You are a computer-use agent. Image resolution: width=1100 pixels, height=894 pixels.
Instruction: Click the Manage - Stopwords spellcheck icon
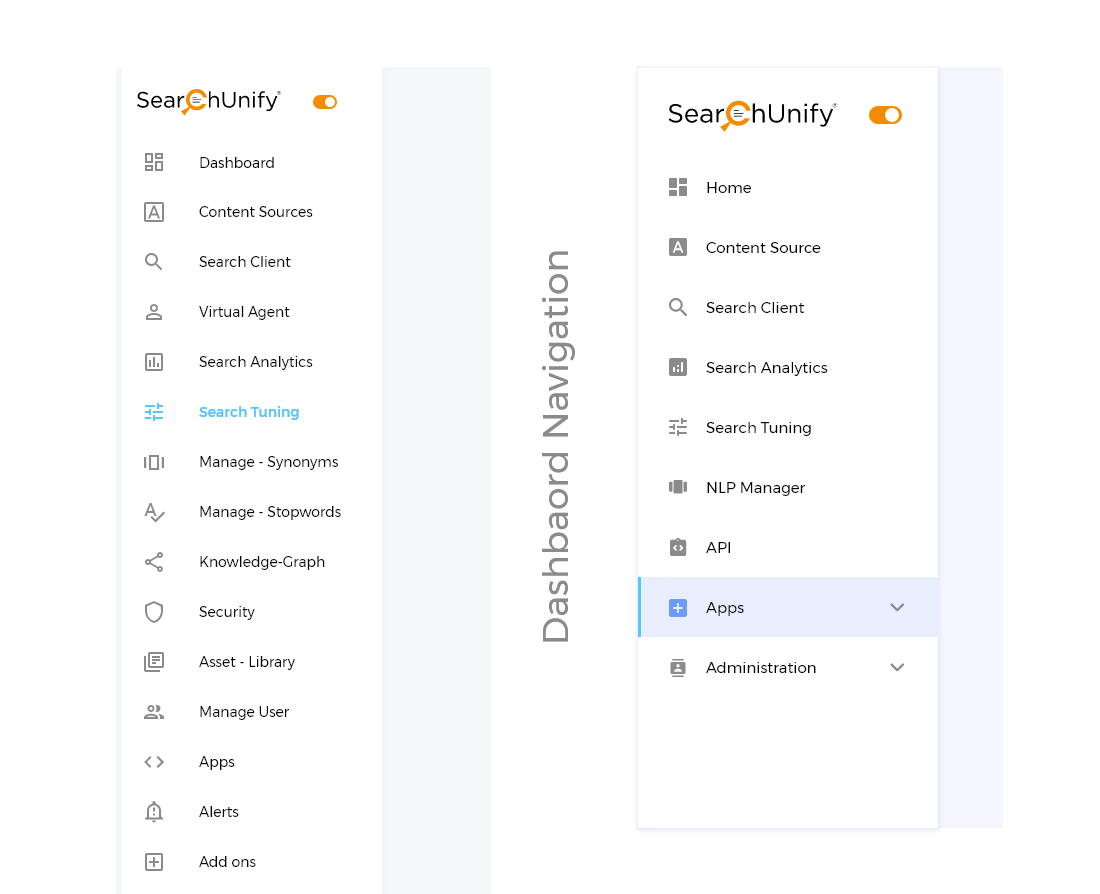coord(154,512)
